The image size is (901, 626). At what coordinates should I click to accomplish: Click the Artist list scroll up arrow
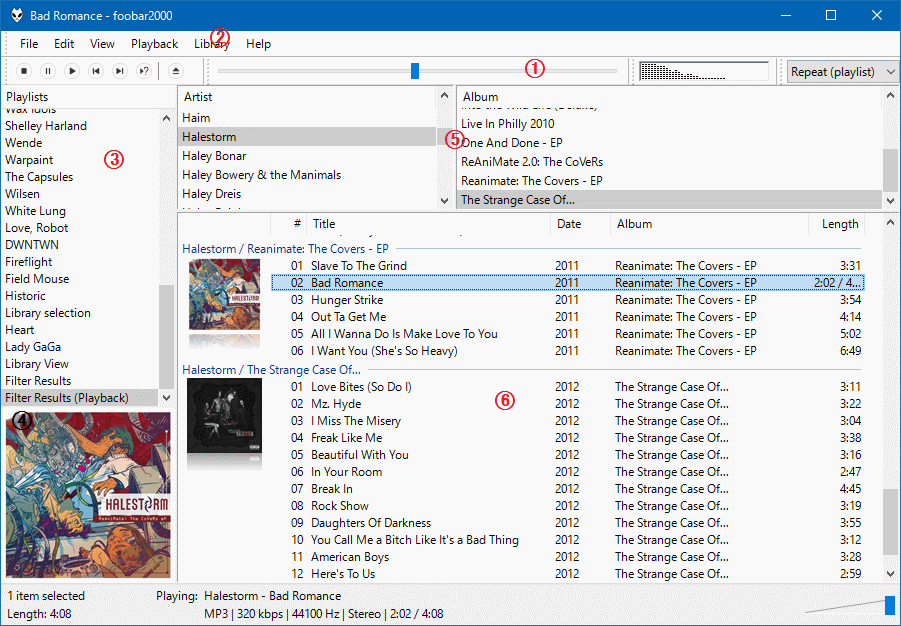pos(444,95)
